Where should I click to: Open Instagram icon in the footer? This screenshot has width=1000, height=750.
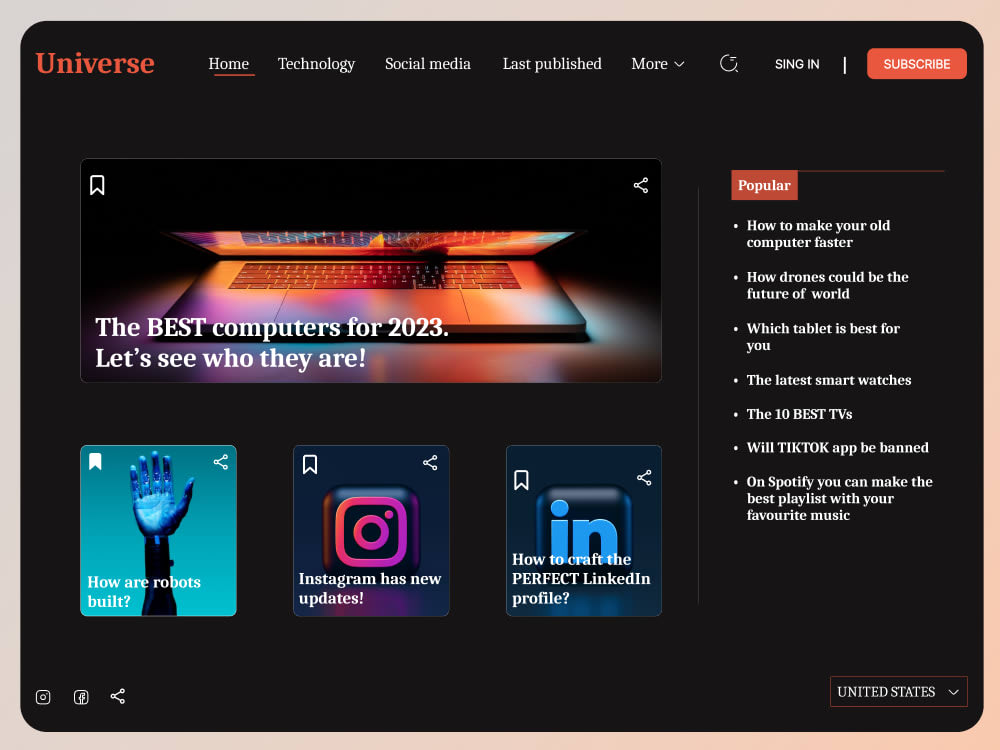tap(43, 697)
